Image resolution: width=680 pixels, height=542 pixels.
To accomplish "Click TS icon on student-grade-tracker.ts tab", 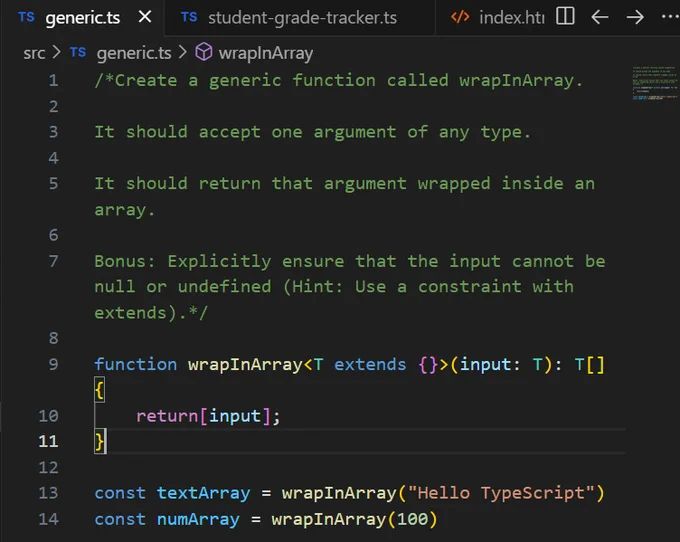I will [189, 17].
